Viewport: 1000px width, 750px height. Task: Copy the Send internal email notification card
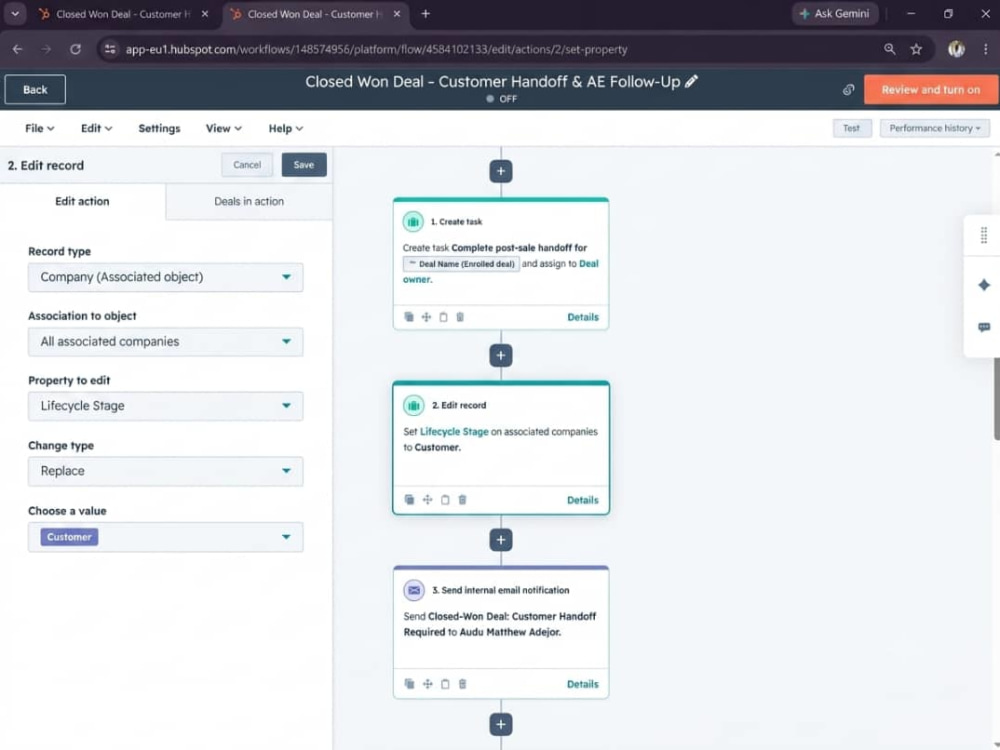tap(409, 684)
